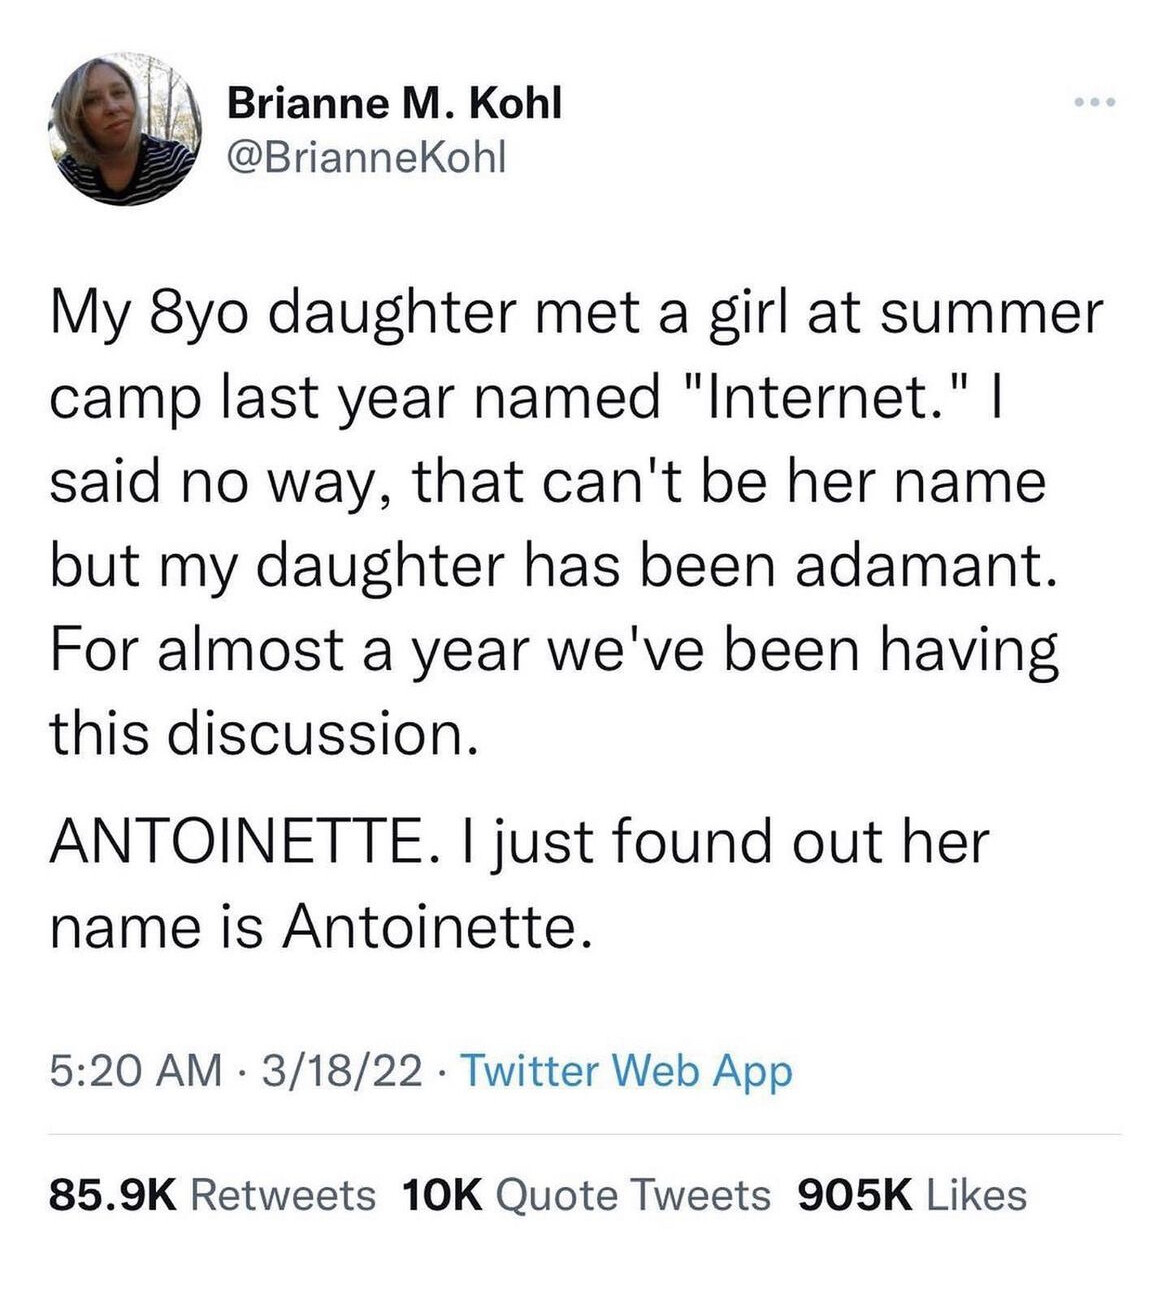Open the three-dot more options menu
Viewport: 1170px width, 1299px height.
[x=1092, y=102]
